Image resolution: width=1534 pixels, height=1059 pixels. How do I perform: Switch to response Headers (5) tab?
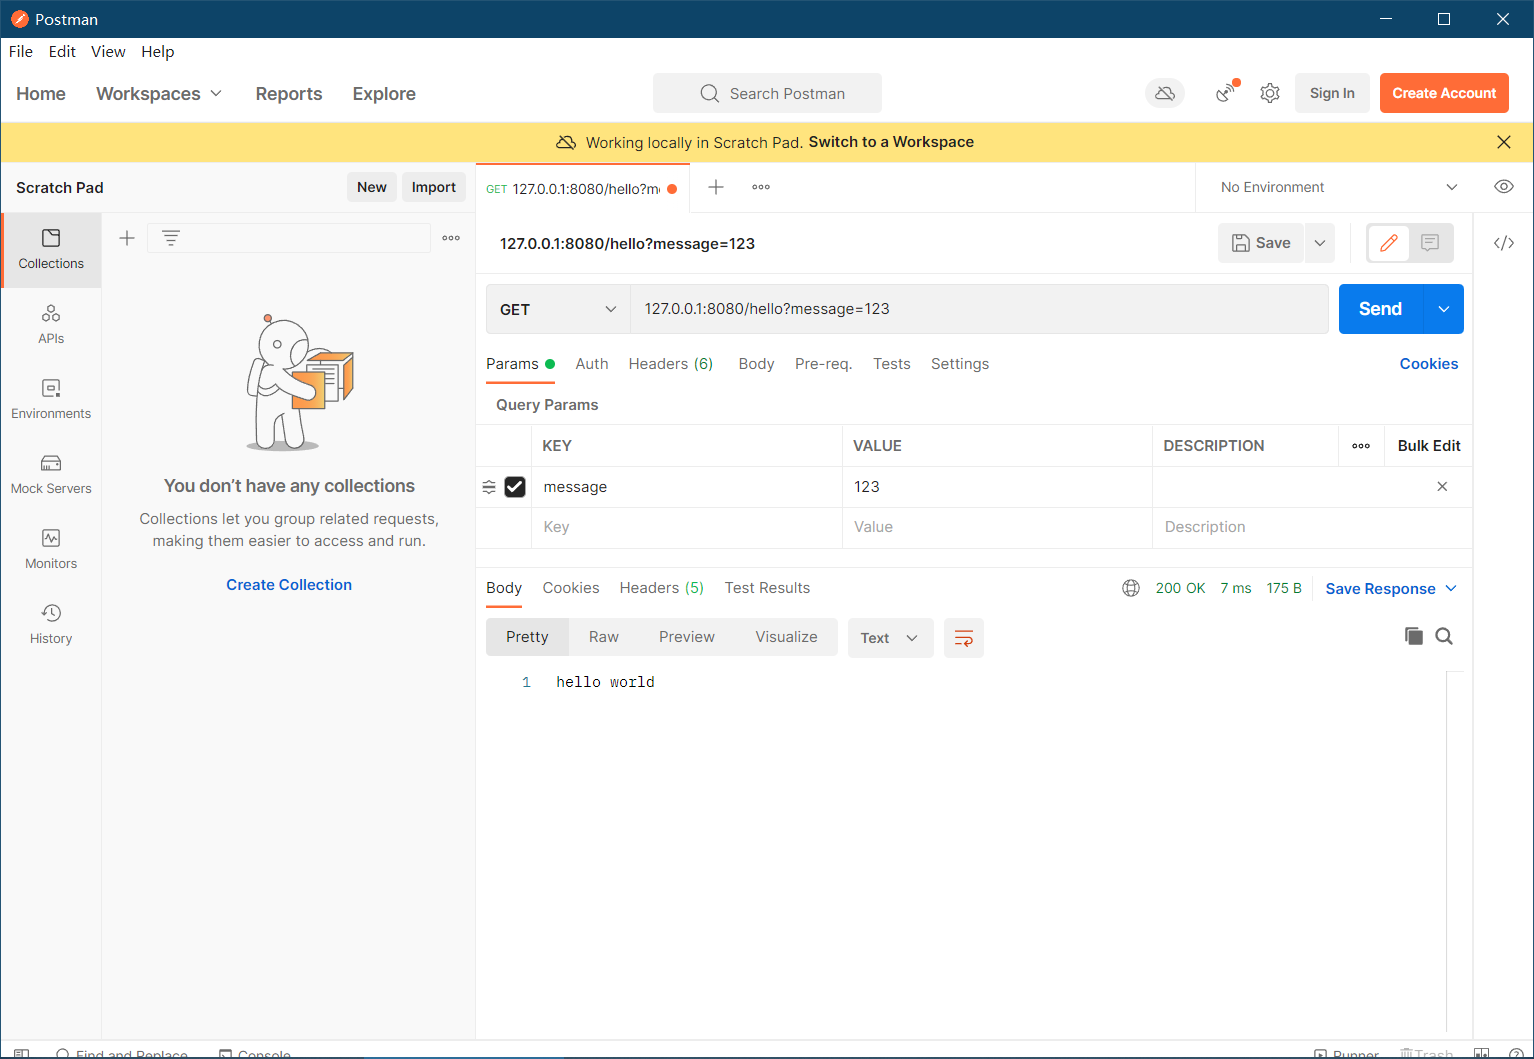coord(662,588)
